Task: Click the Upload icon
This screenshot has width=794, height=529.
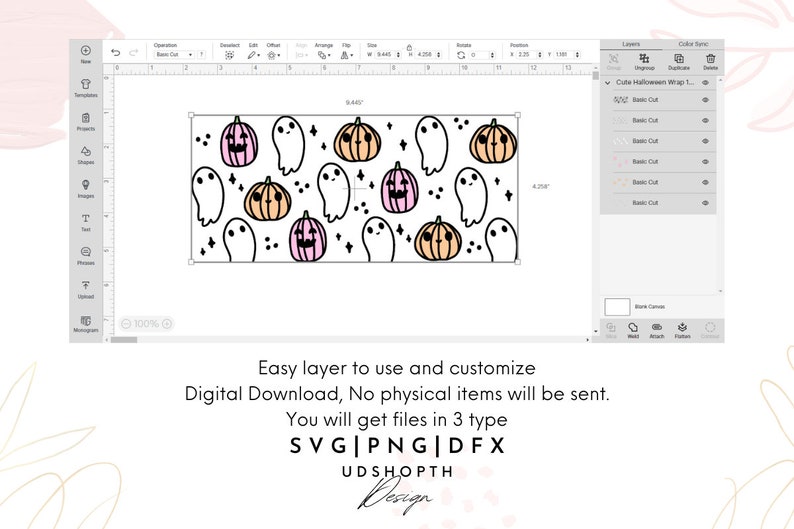Action: (x=86, y=286)
